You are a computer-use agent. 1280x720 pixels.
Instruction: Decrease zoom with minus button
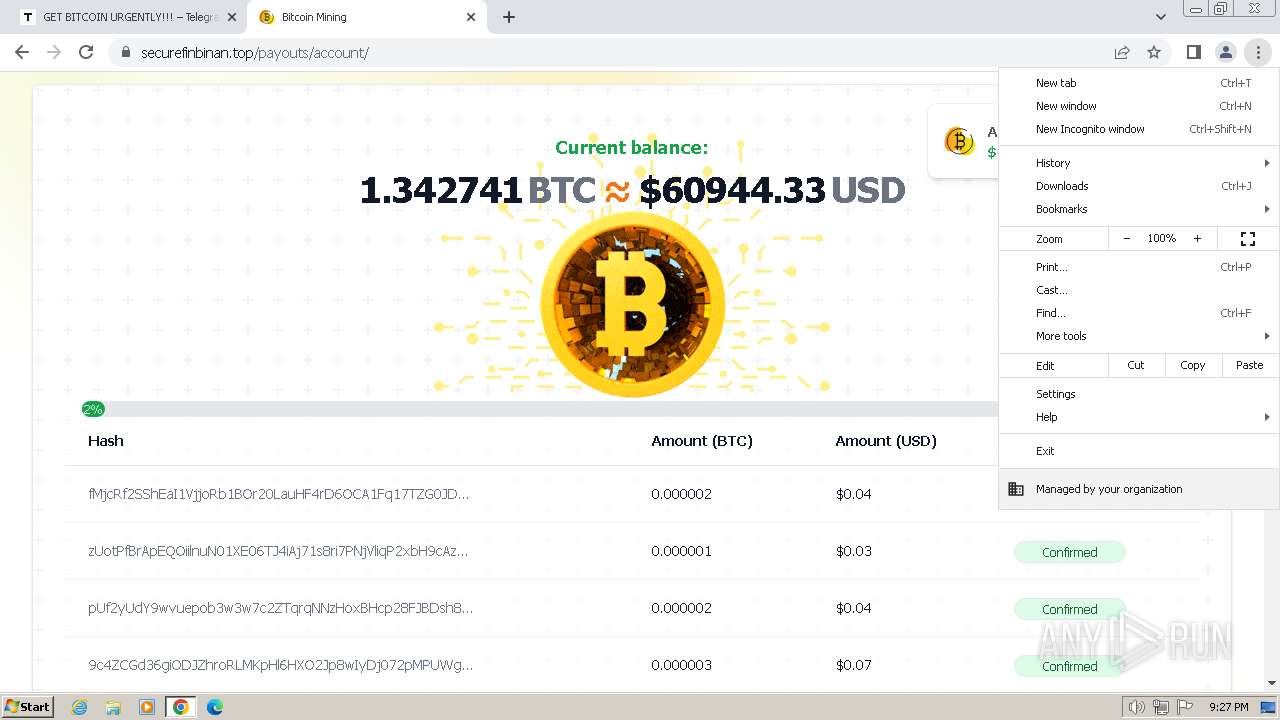[x=1127, y=239]
